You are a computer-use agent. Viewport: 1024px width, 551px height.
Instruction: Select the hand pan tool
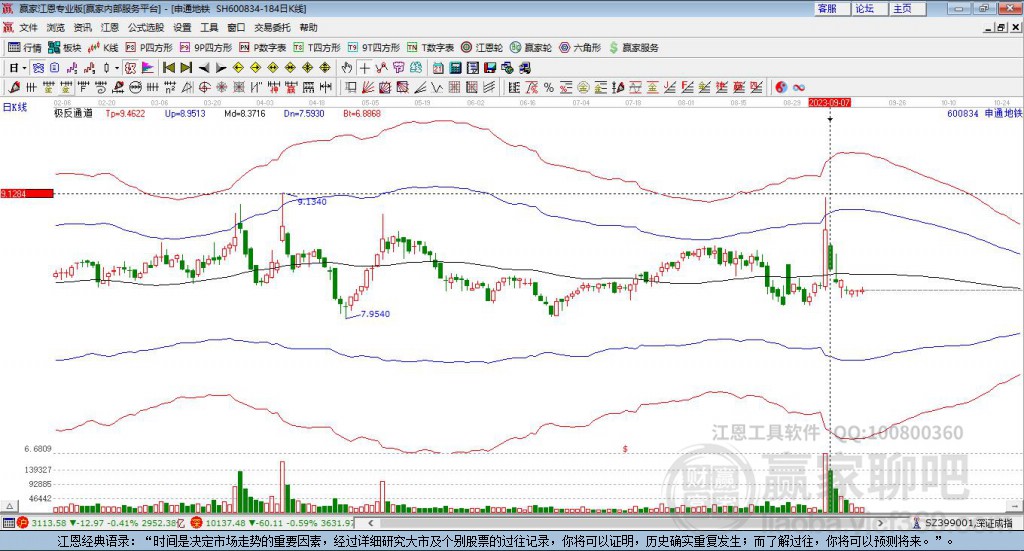click(x=346, y=67)
